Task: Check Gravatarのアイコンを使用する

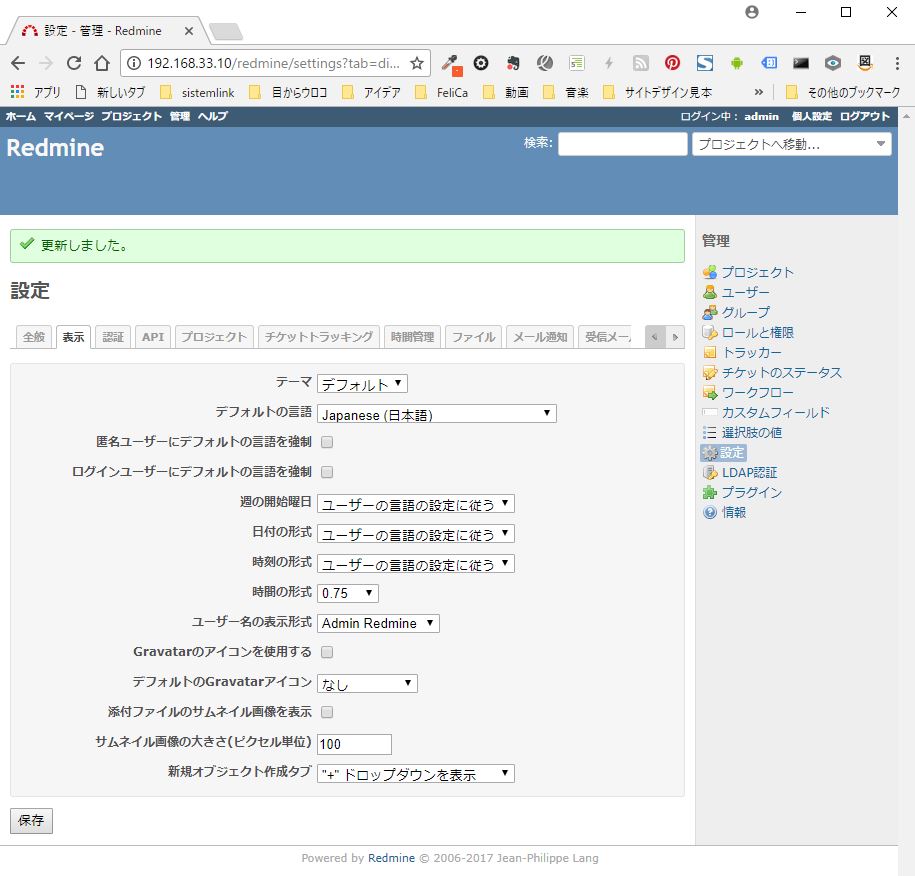Action: (327, 652)
